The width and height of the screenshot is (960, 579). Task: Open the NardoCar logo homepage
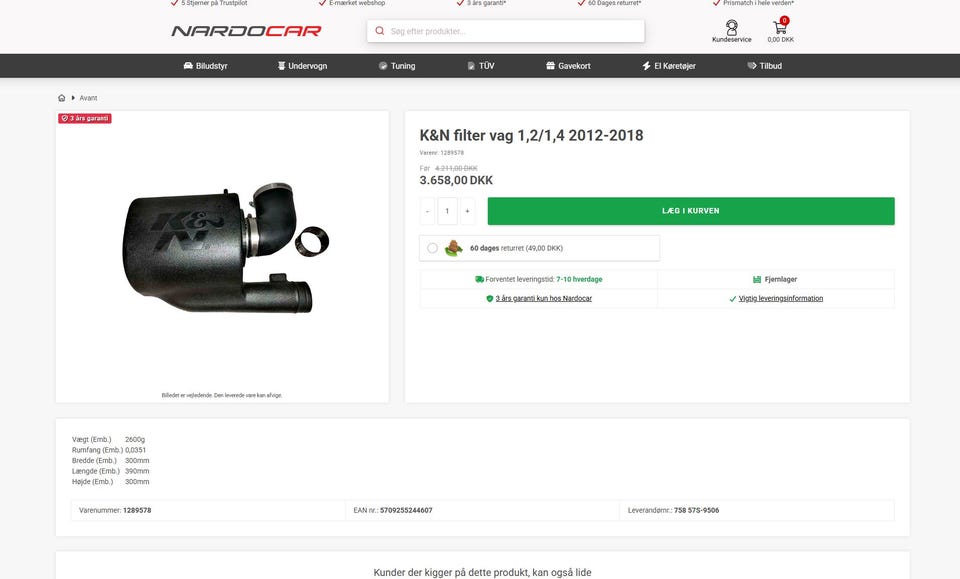pyautogui.click(x=246, y=31)
